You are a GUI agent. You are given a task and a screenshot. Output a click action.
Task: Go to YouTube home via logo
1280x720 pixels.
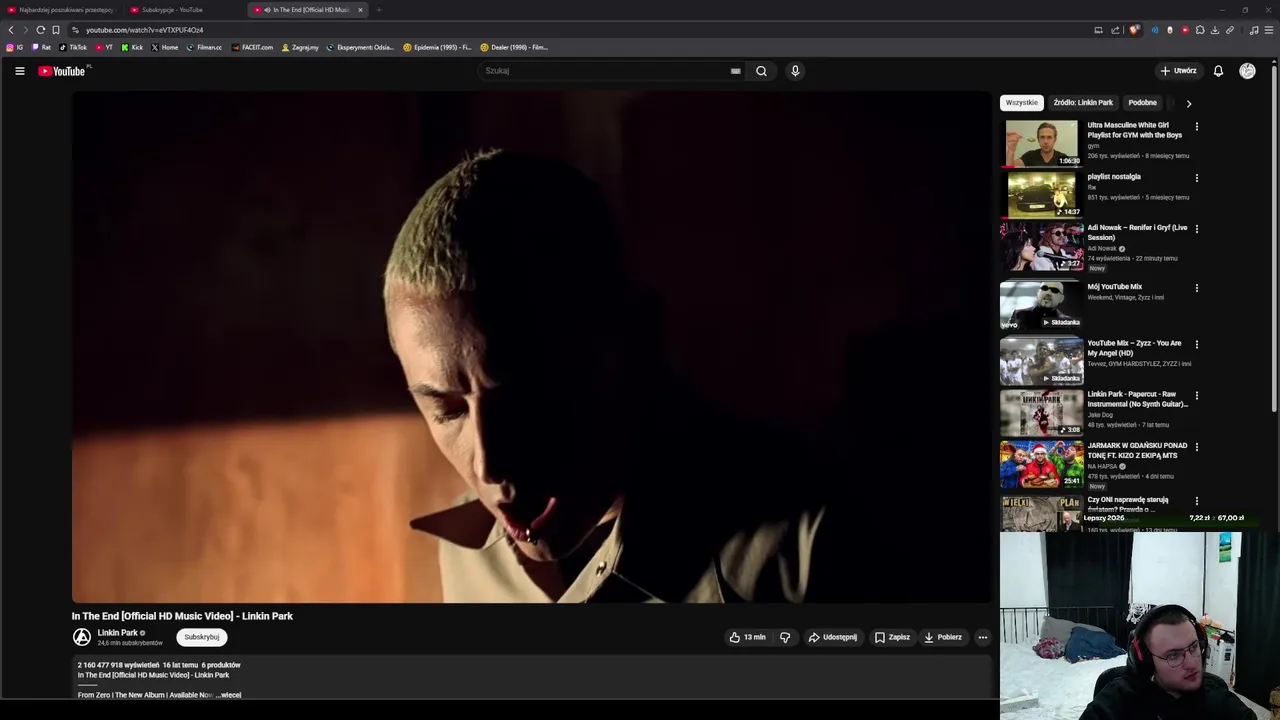(62, 71)
